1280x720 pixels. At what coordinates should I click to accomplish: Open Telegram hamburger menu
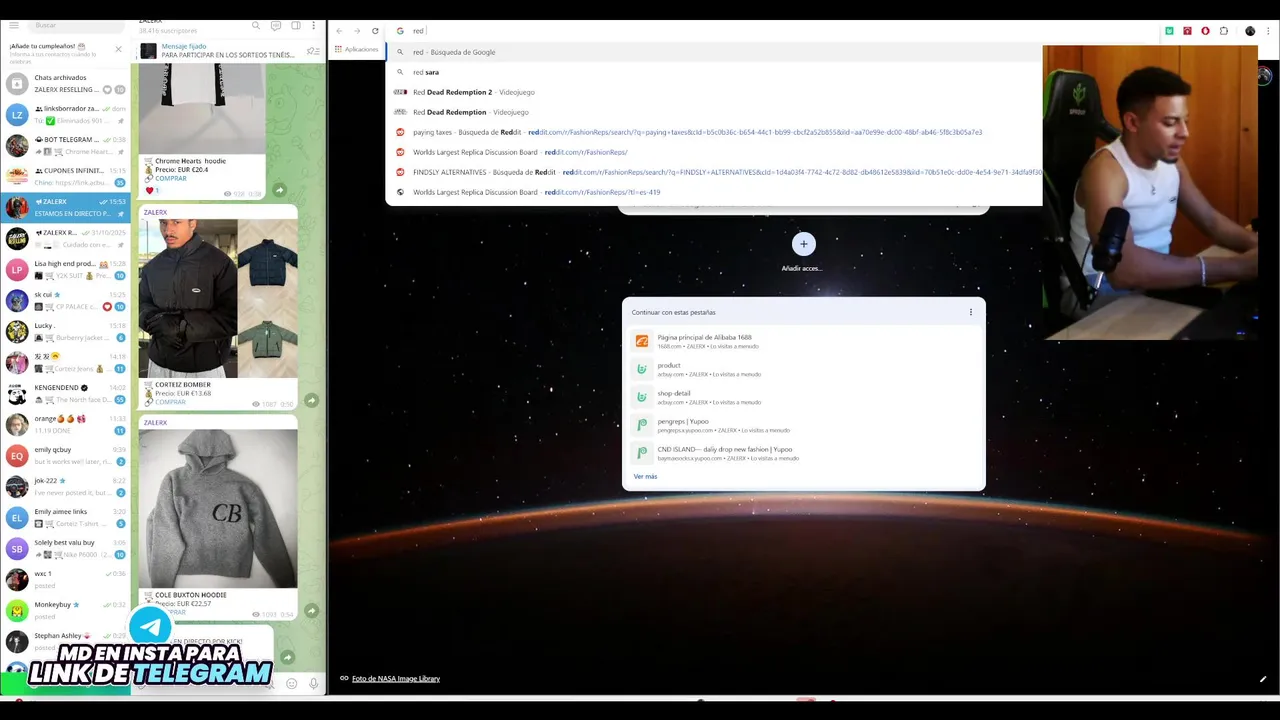14,25
